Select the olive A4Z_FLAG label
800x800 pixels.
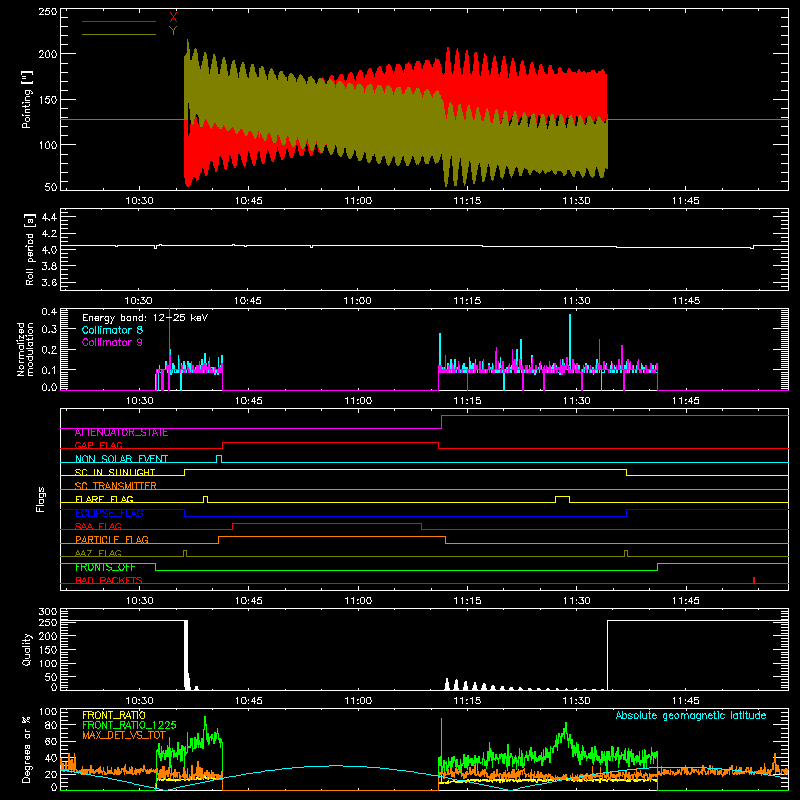(x=98, y=553)
